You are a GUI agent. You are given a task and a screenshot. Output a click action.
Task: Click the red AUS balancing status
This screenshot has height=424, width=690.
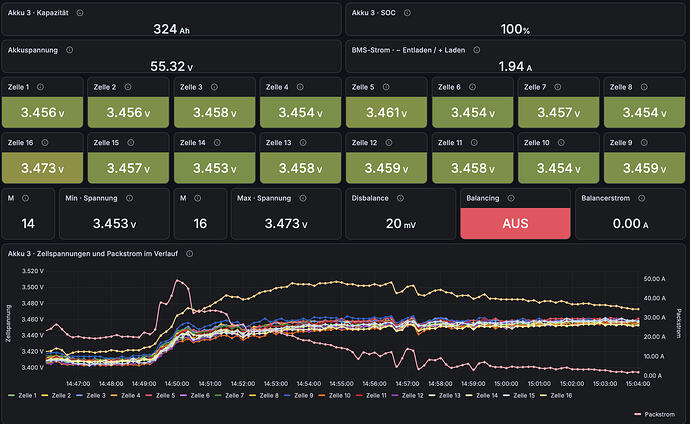coord(515,223)
